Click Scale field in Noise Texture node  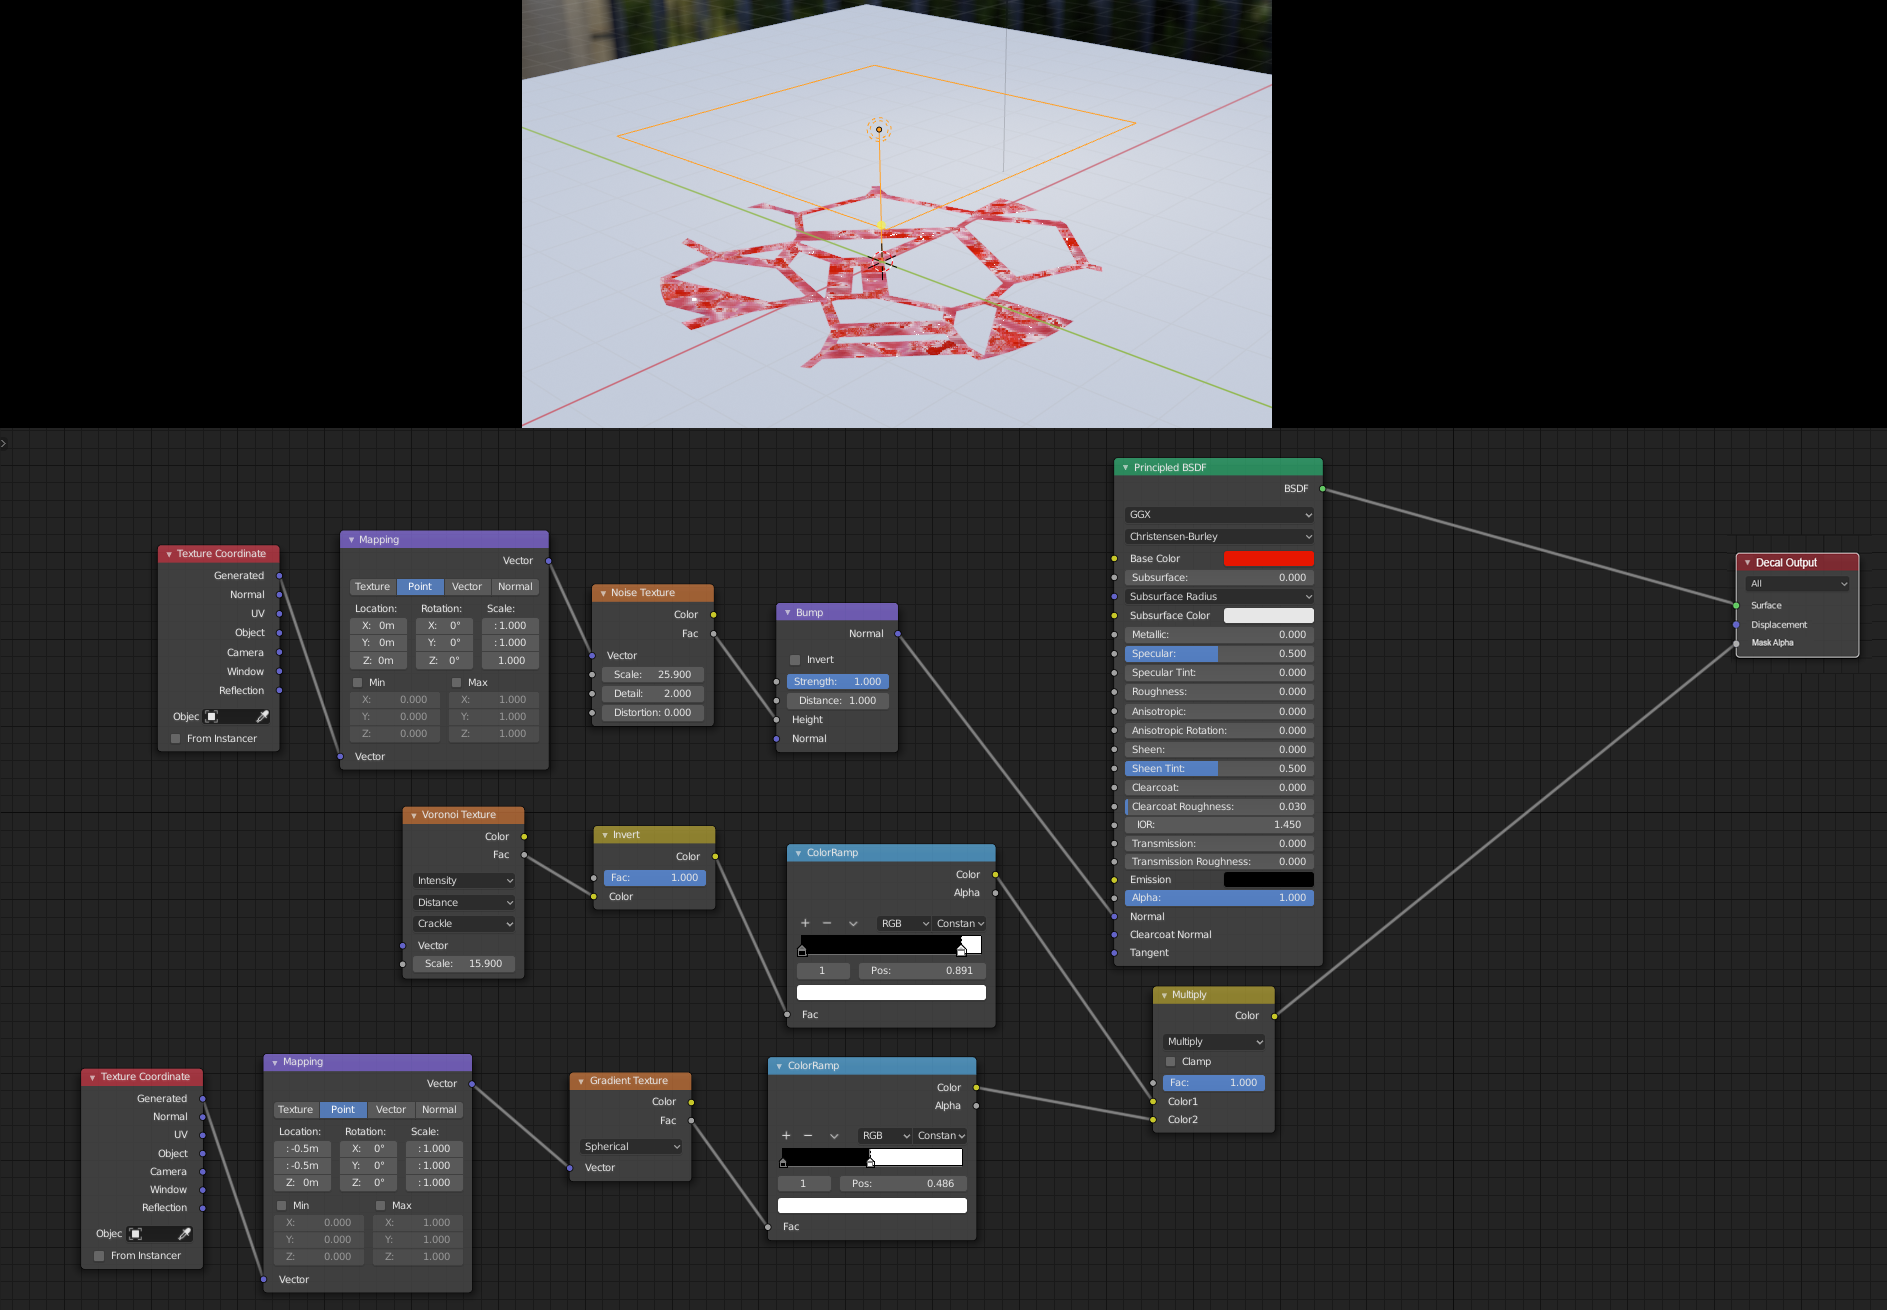click(653, 675)
